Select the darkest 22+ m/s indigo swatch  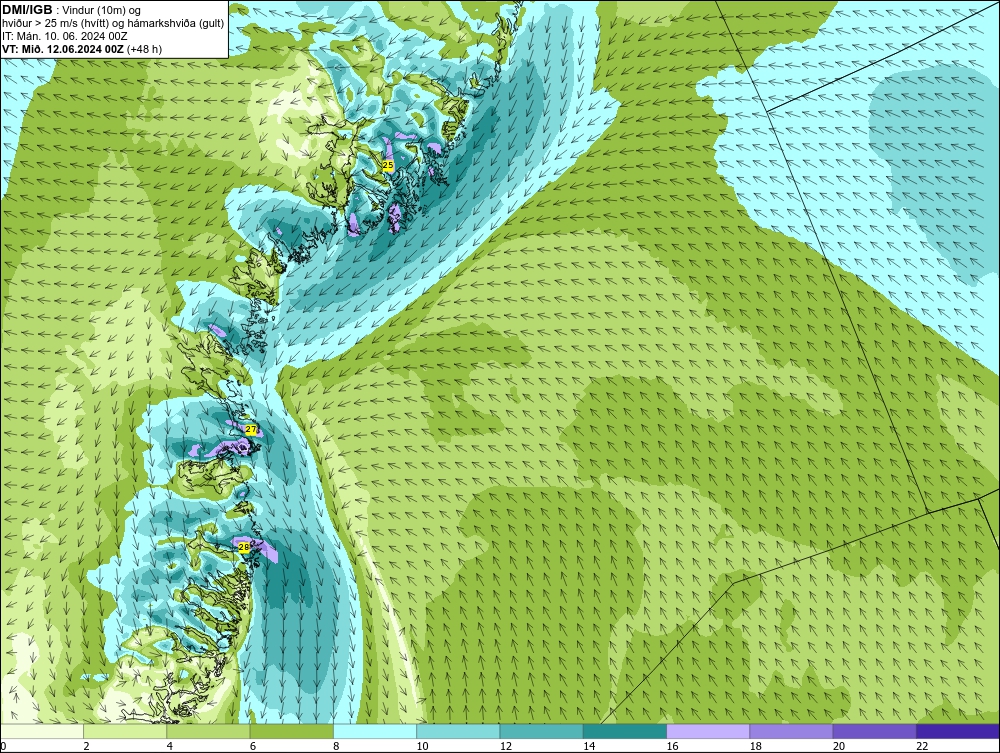tap(957, 731)
